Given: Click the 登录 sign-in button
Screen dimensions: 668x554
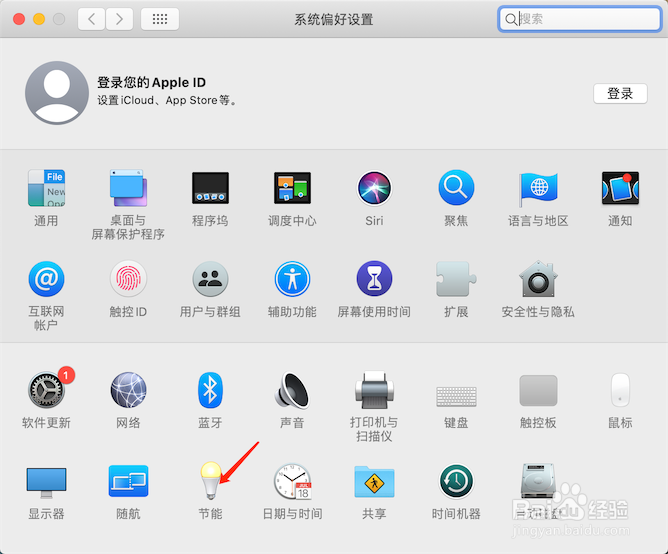Looking at the screenshot, I should [x=620, y=93].
